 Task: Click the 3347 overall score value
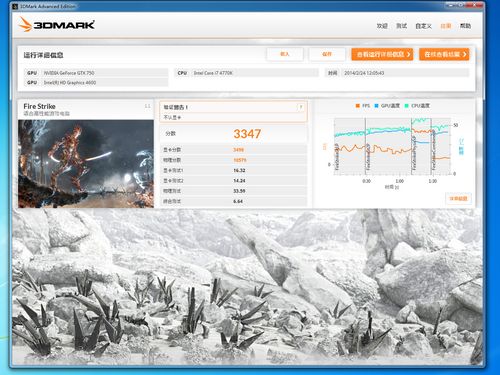pos(247,134)
